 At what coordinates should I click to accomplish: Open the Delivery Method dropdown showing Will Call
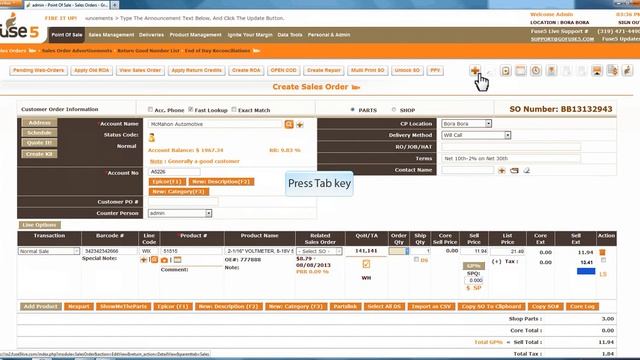[x=476, y=135]
